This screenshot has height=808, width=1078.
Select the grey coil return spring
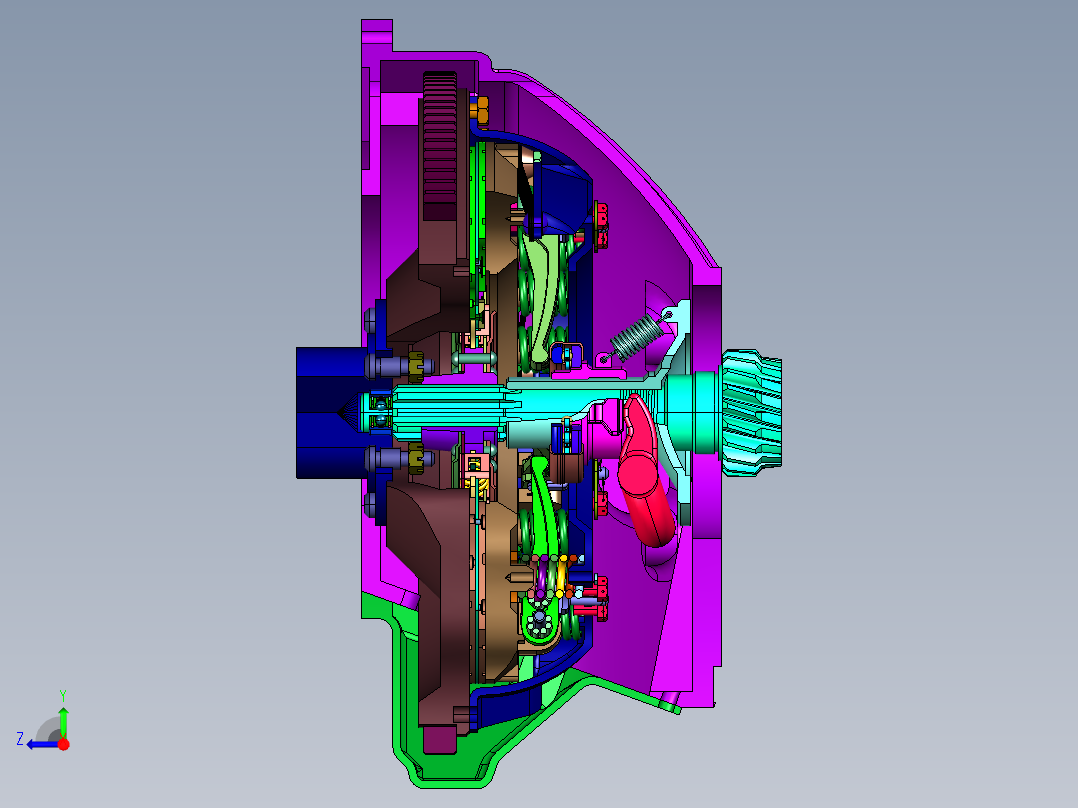pyautogui.click(x=637, y=338)
